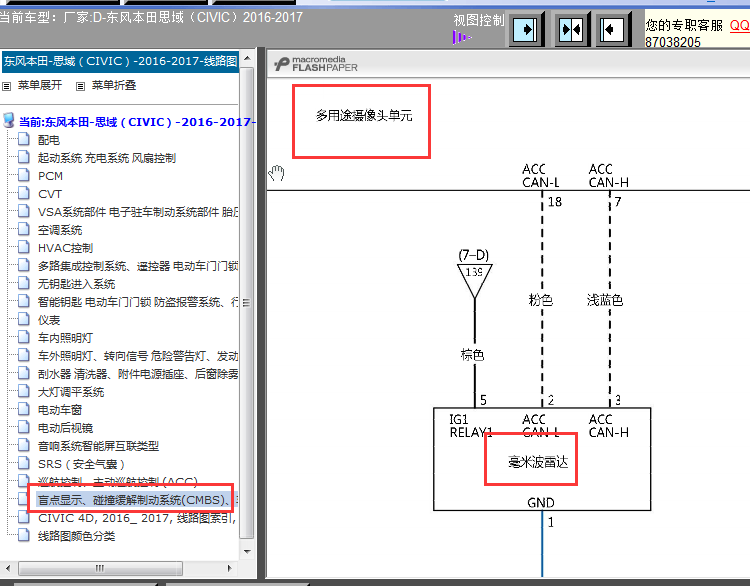Select 车外照明灯、转向信号 危险警告灯 entry
The image size is (750, 586).
tap(138, 356)
